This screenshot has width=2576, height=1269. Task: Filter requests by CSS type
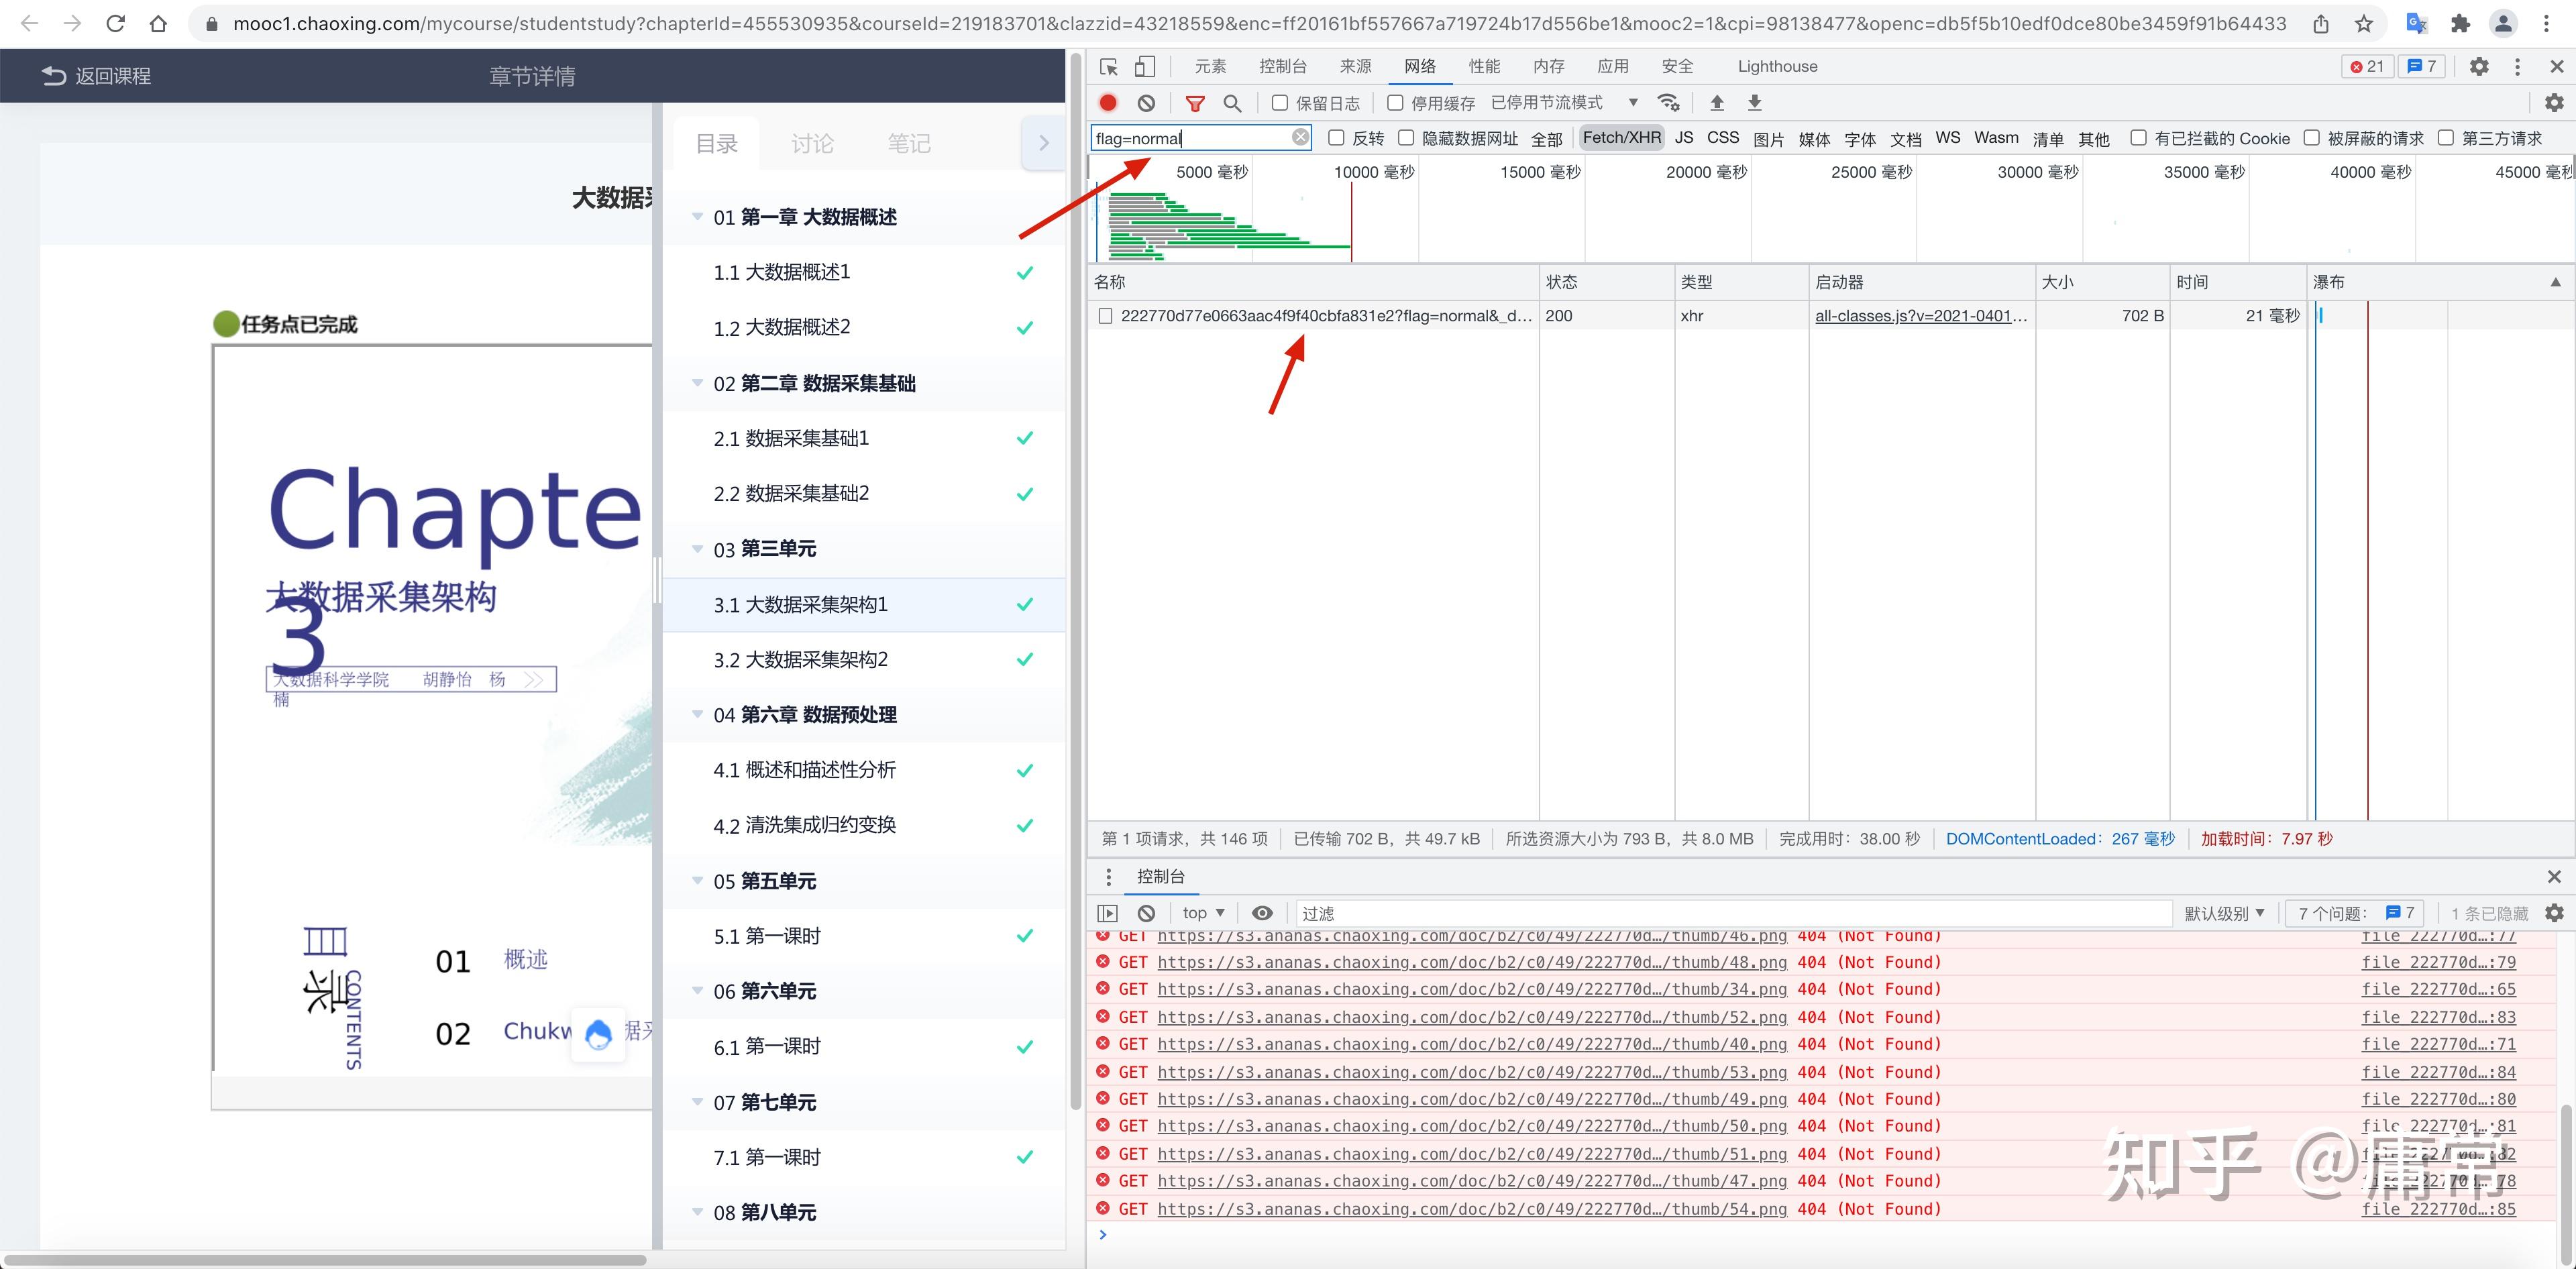point(1722,138)
